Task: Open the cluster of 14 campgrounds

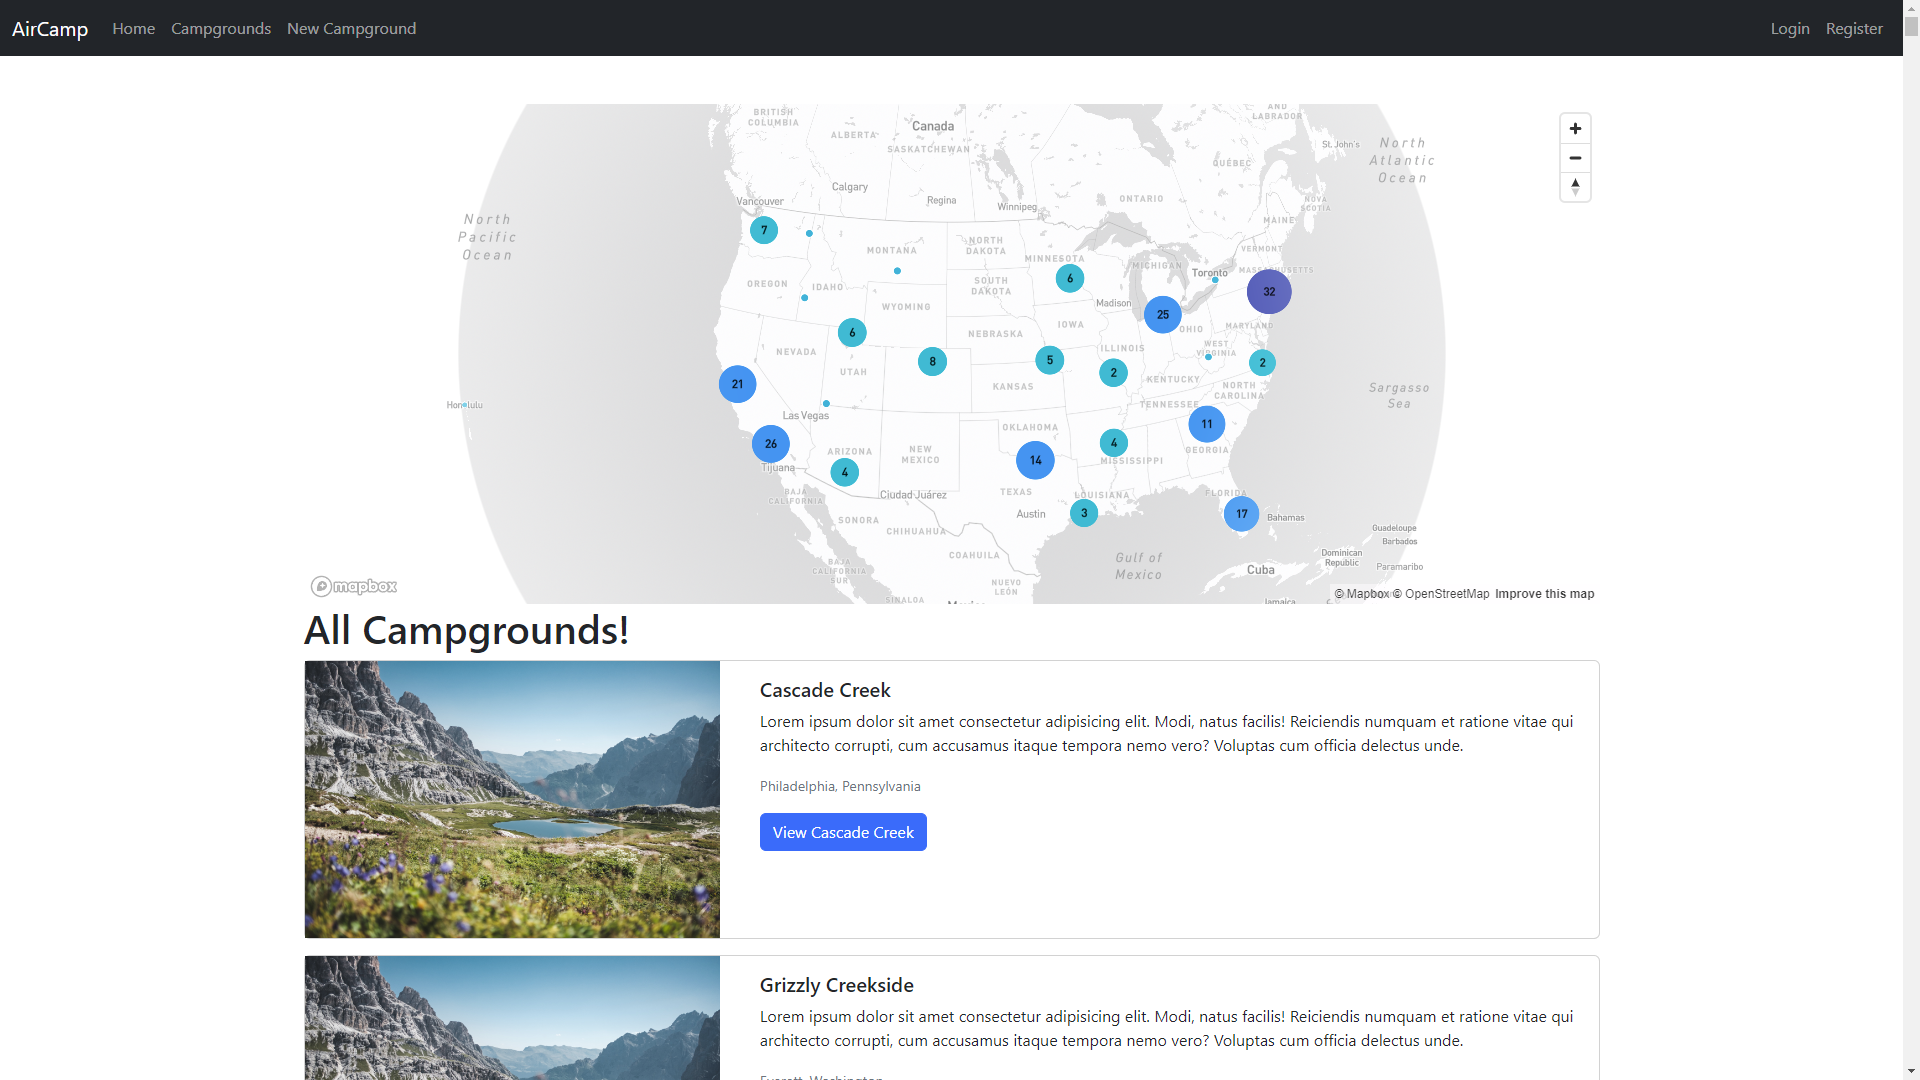Action: click(x=1035, y=460)
